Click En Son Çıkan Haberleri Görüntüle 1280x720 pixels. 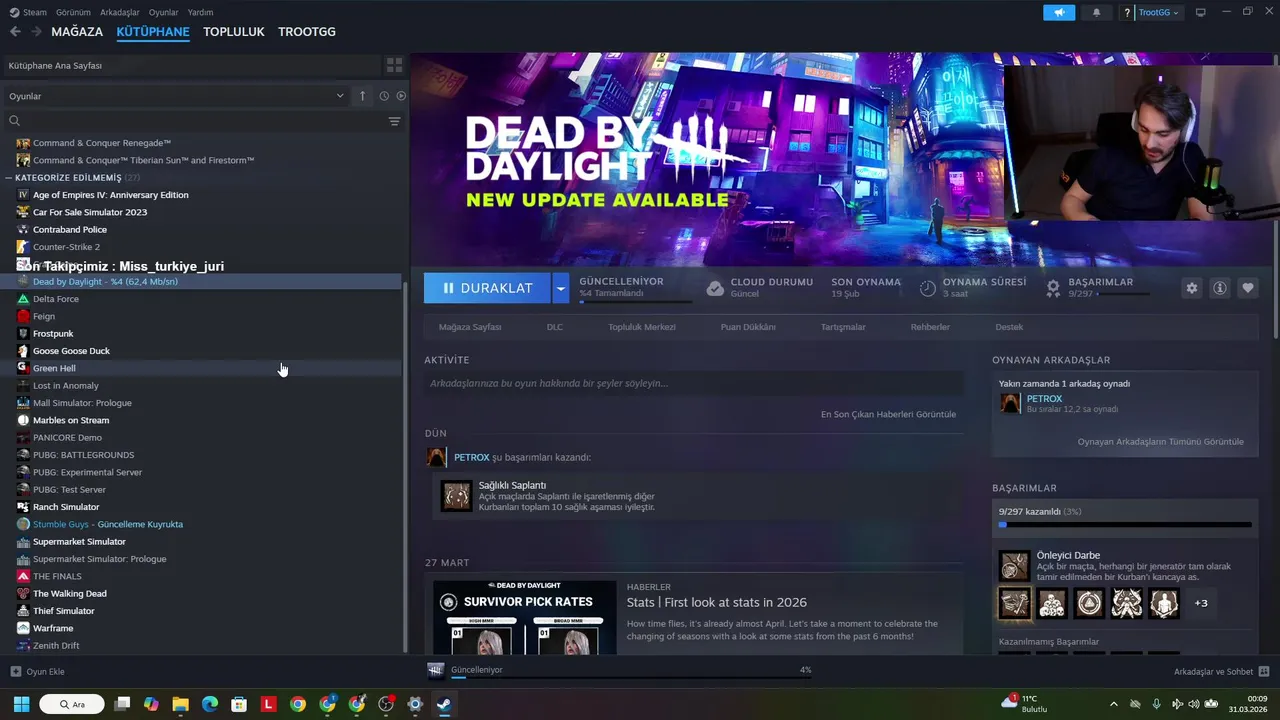(888, 414)
